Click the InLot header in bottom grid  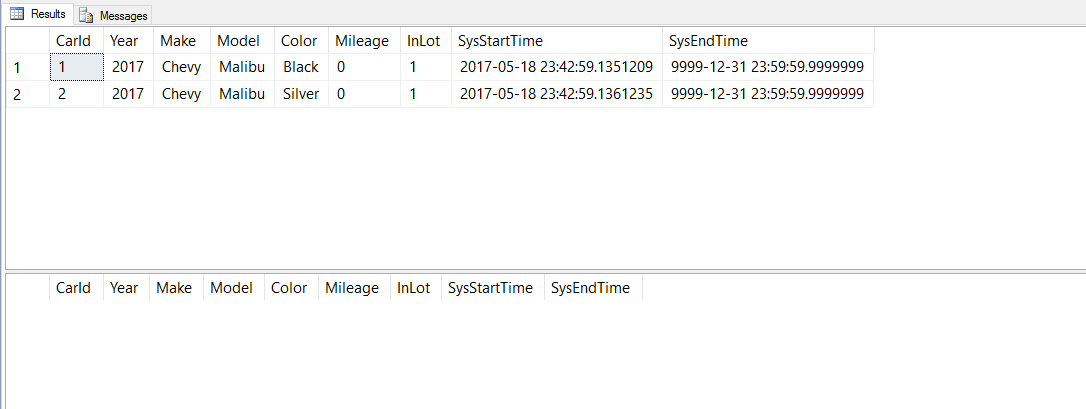coord(414,288)
